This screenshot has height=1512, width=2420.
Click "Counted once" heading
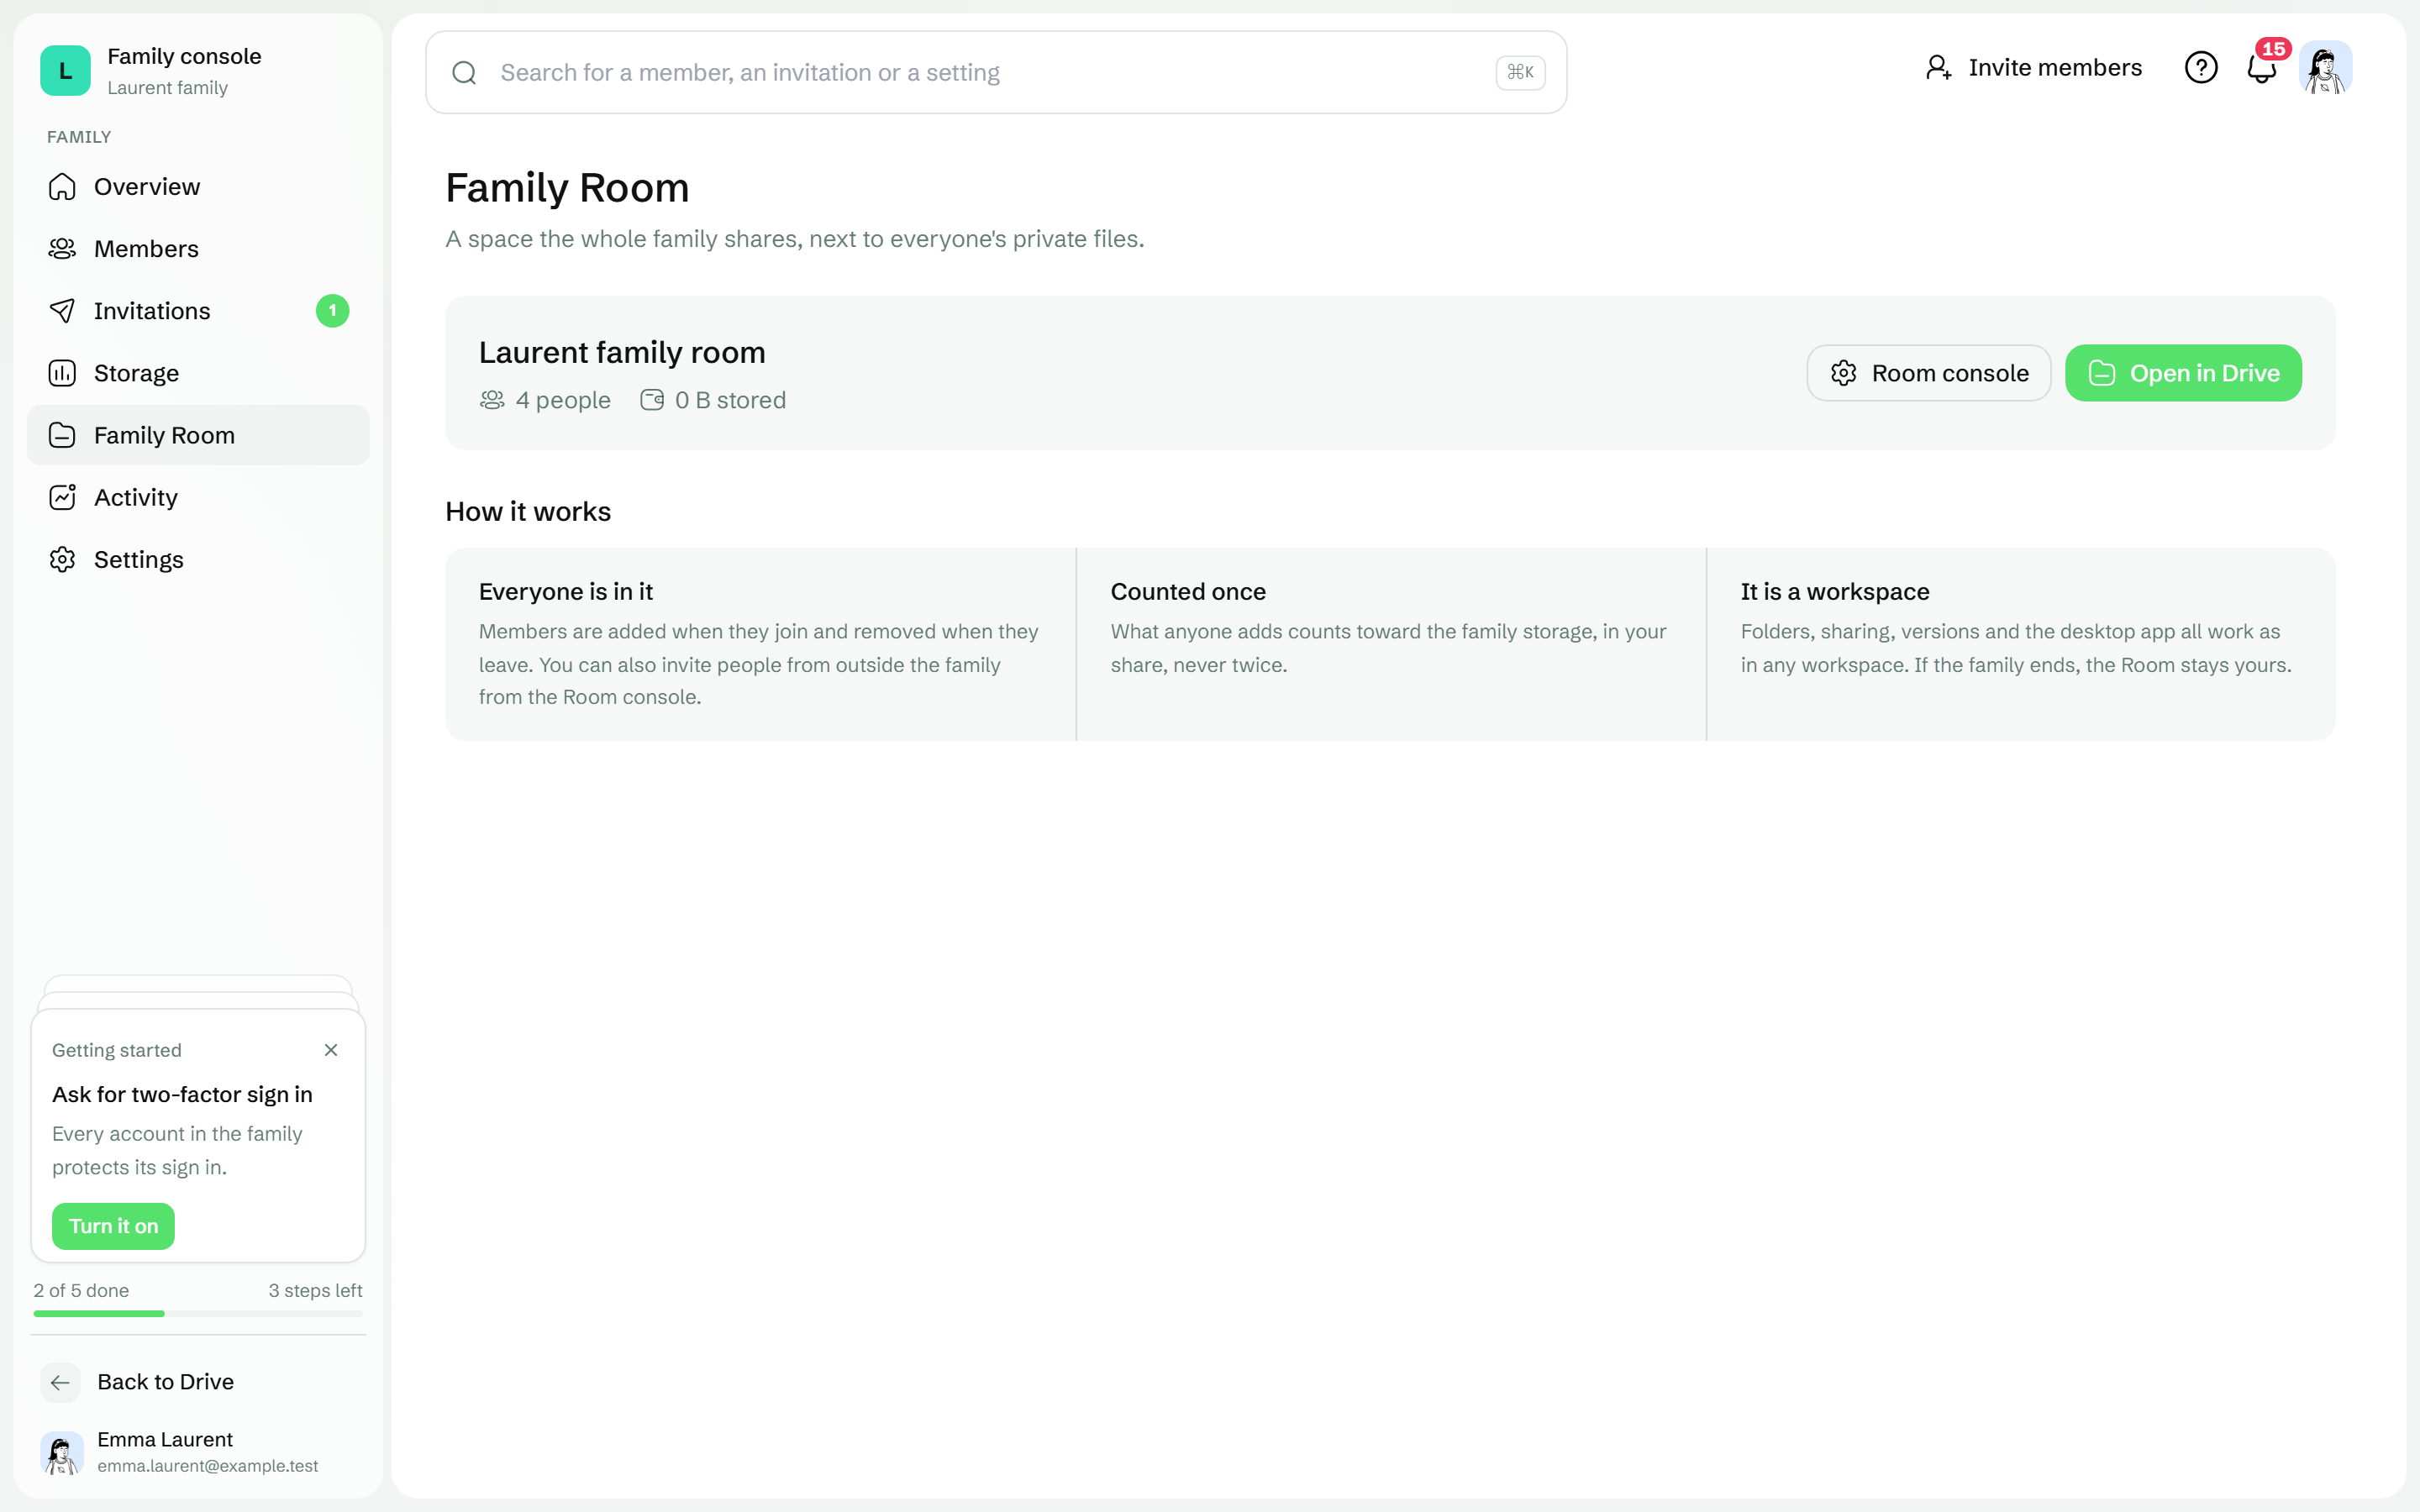1188,592
